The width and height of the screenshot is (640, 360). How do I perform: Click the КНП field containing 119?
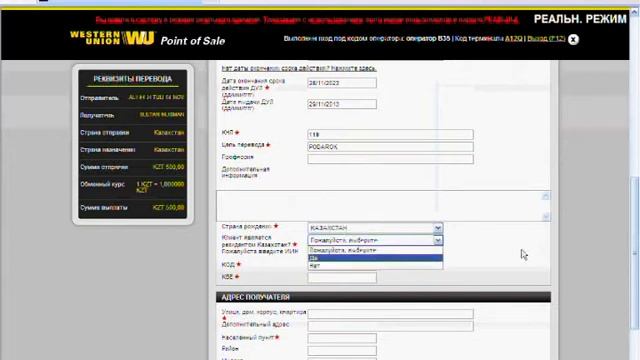click(x=391, y=134)
